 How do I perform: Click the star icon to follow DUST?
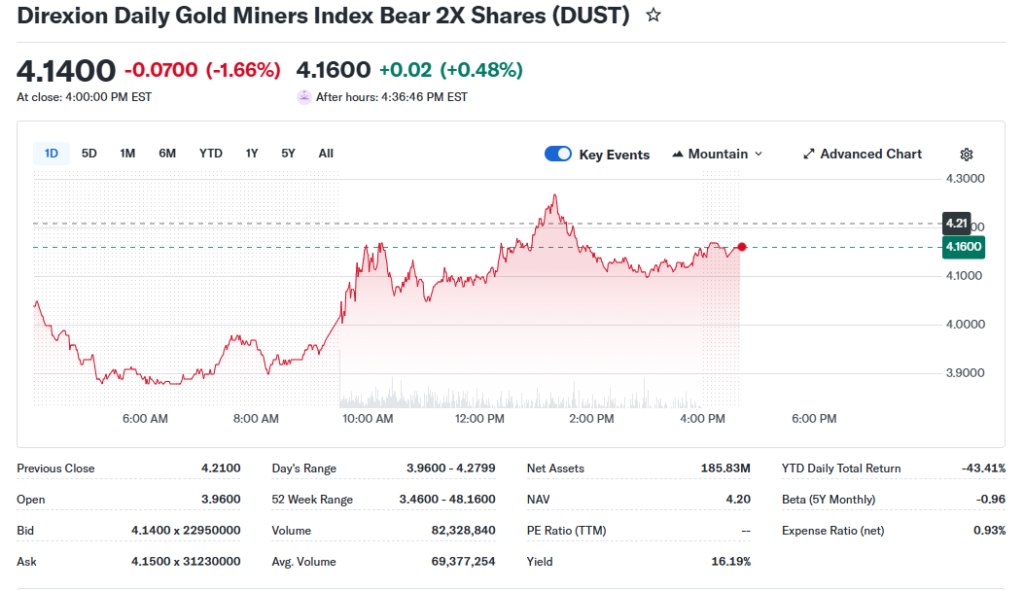(x=653, y=16)
